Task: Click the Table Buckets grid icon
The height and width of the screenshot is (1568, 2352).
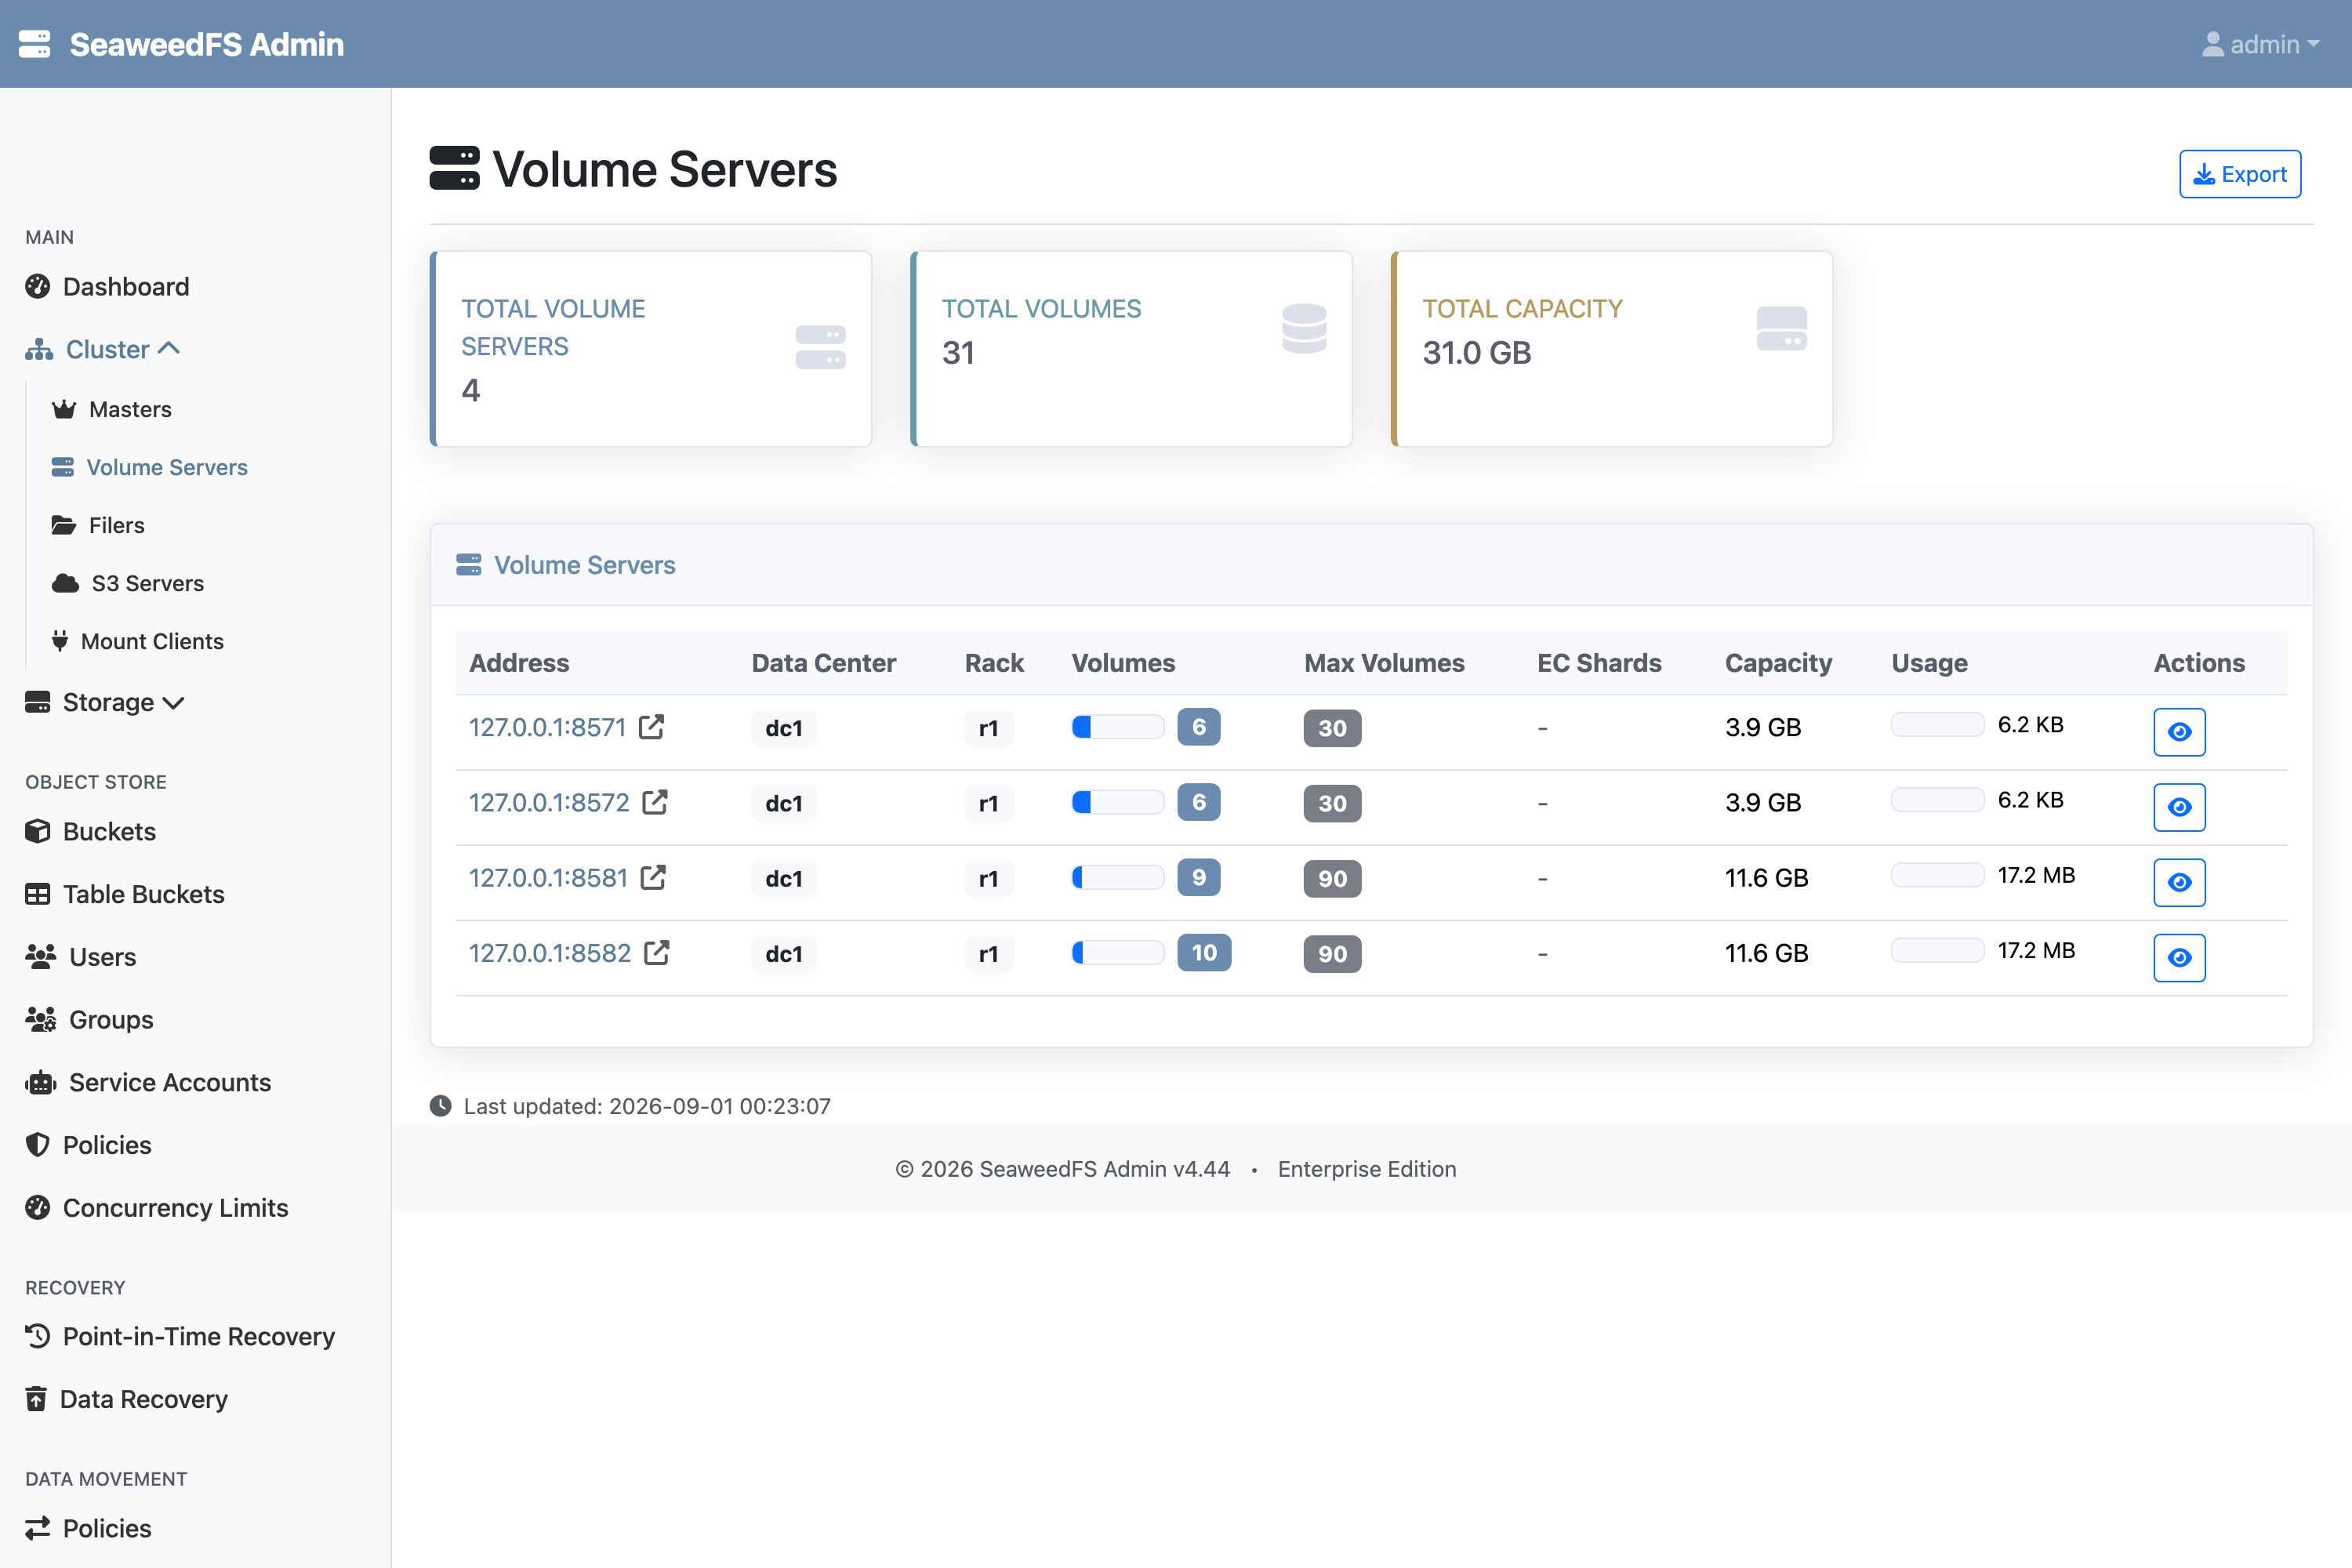Action: tap(38, 894)
